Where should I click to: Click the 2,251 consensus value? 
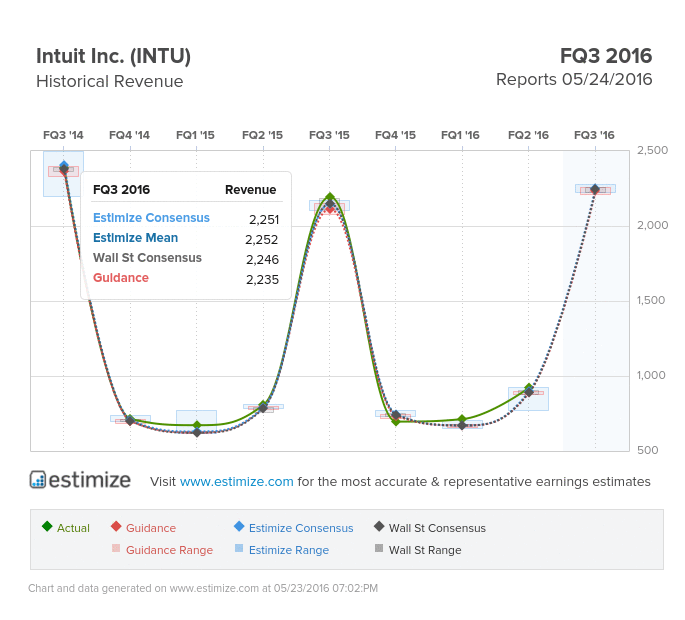click(x=264, y=219)
